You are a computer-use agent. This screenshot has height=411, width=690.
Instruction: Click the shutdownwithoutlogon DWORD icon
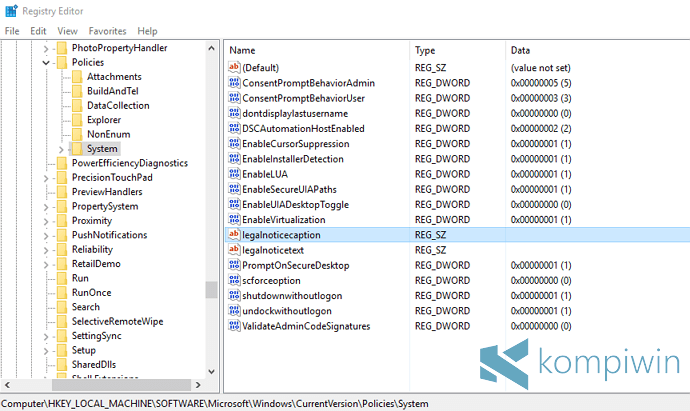point(234,295)
